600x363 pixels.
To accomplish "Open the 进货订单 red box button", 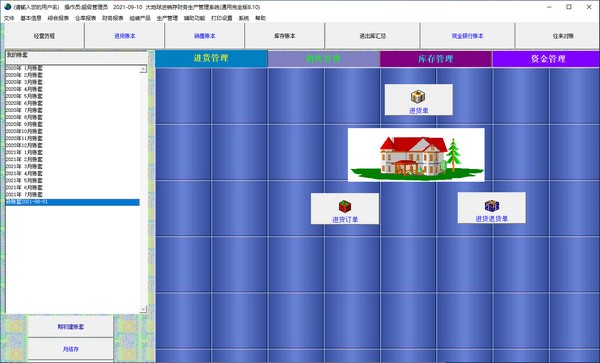I will coord(345,208).
